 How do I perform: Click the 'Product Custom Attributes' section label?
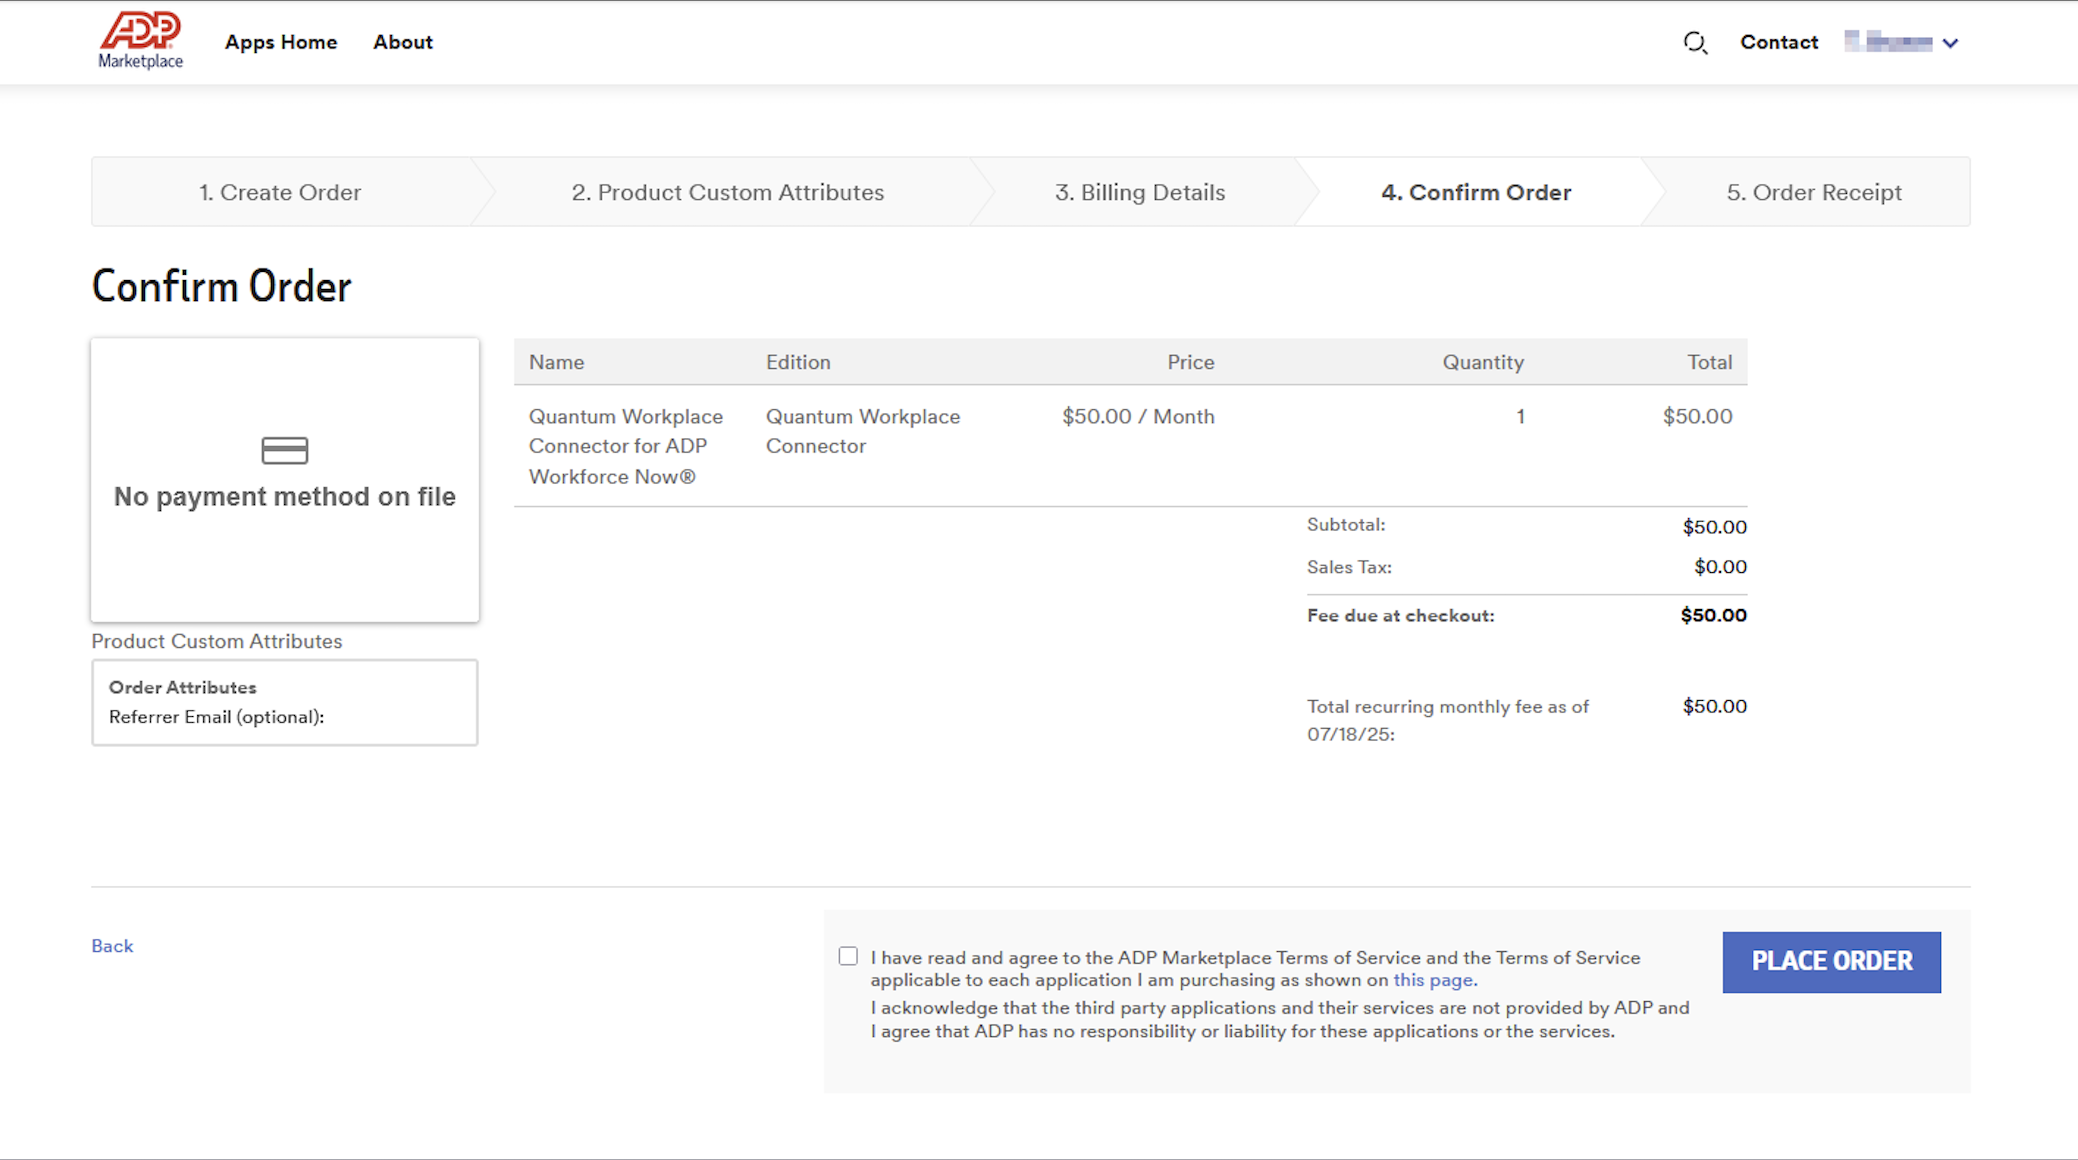click(x=217, y=641)
